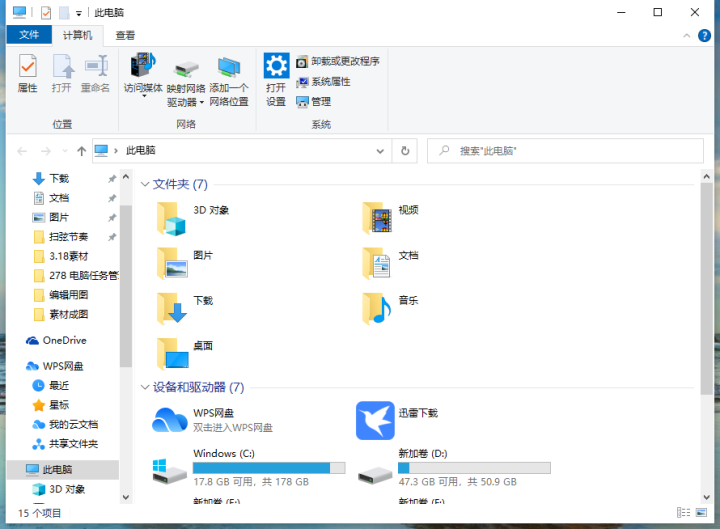The height and width of the screenshot is (529, 720).
Task: Select the 视频 folder icon
Action: 377,218
